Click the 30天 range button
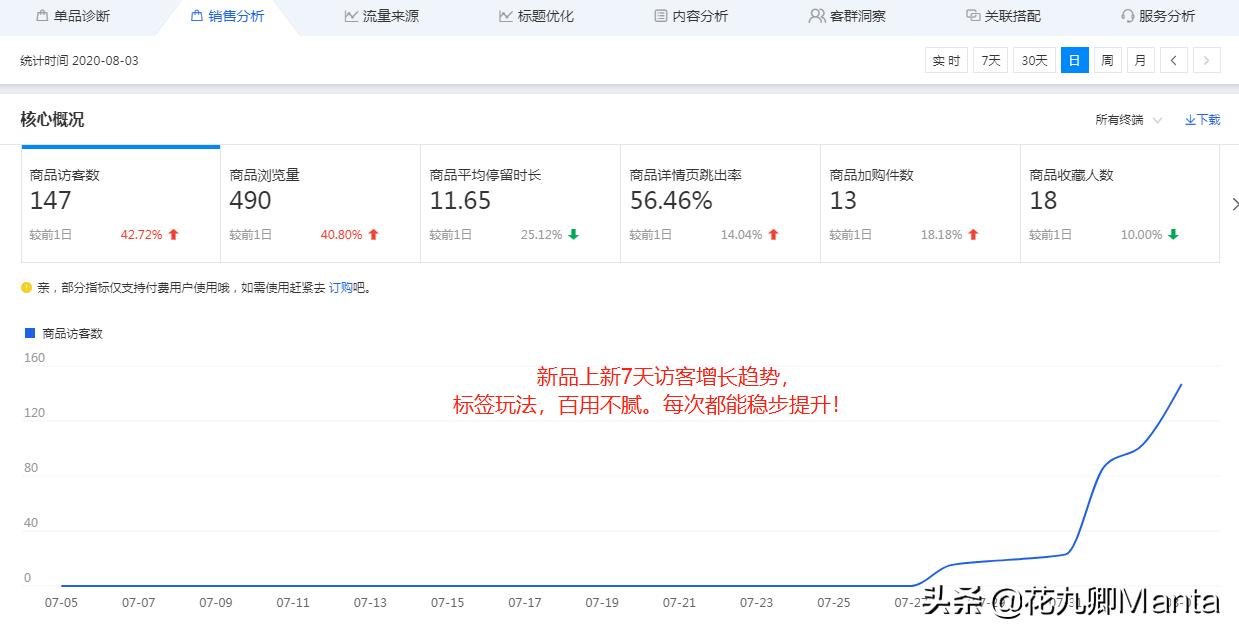Screen dimensions: 1239x635 click(1033, 60)
